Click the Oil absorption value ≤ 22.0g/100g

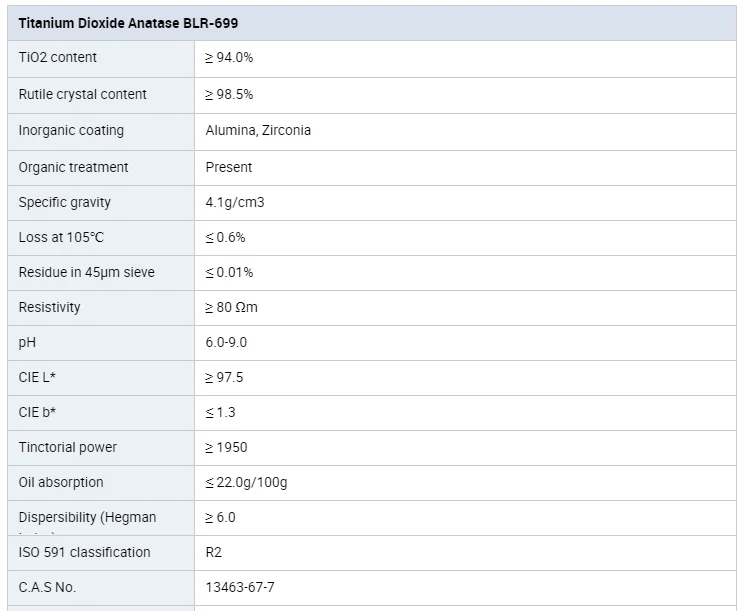click(246, 482)
